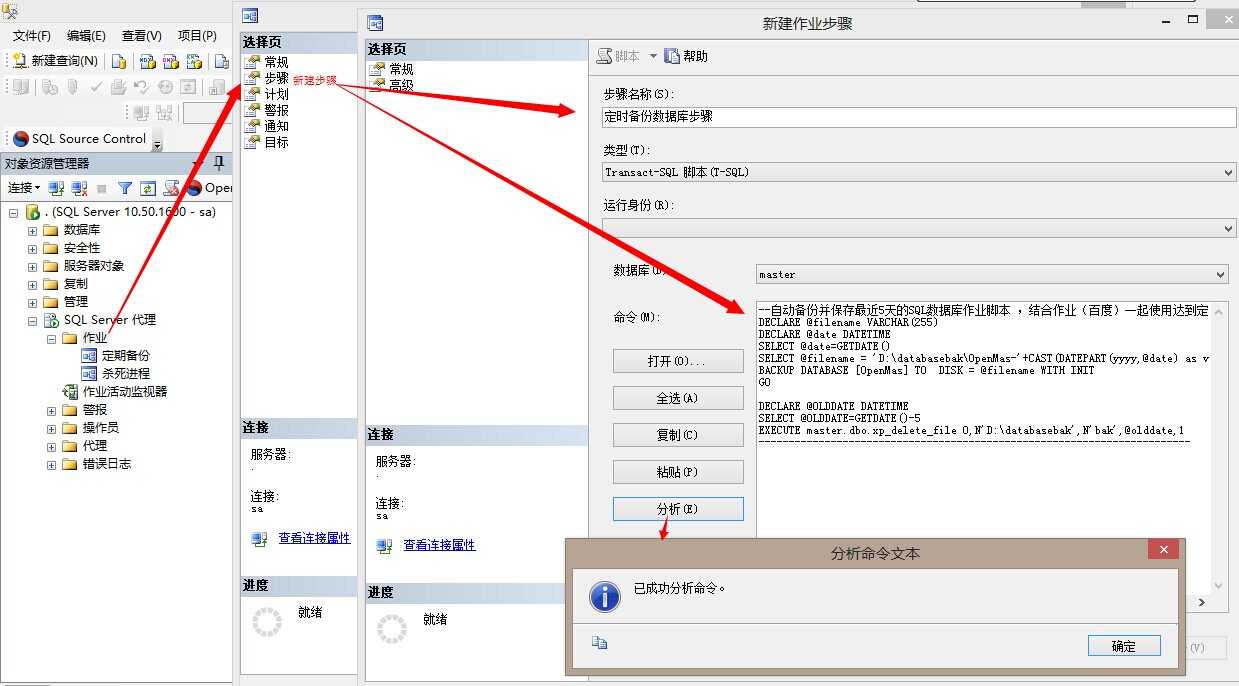1239x686 pixels.
Task: Click the XMLA query toolbar icon
Action: click(194, 61)
